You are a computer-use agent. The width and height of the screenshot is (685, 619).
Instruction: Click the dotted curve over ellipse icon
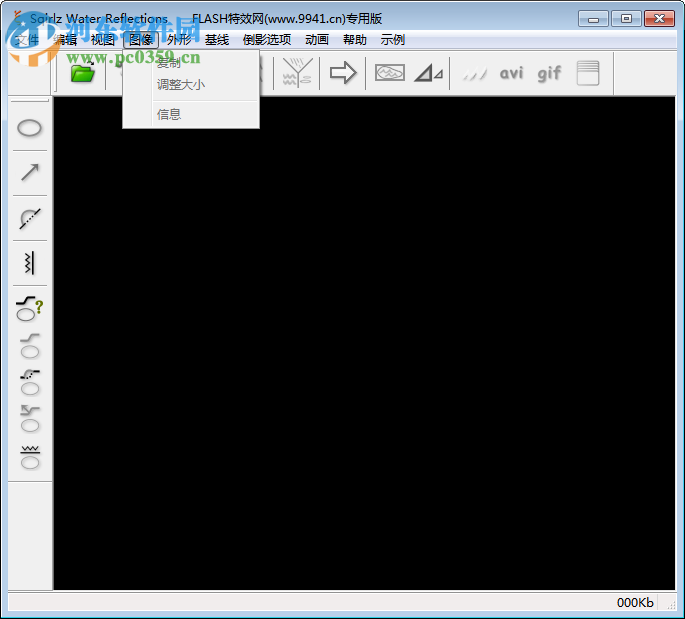(x=30, y=382)
